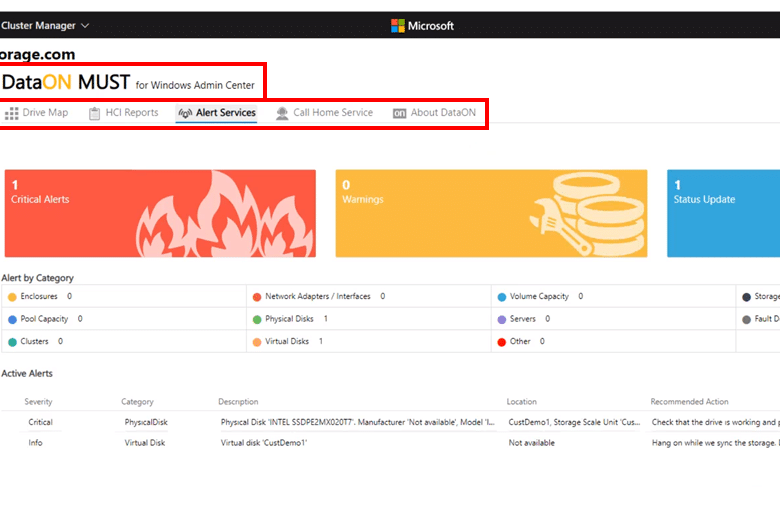Open the Cluster Manager dropdown chevron

tap(85, 25)
